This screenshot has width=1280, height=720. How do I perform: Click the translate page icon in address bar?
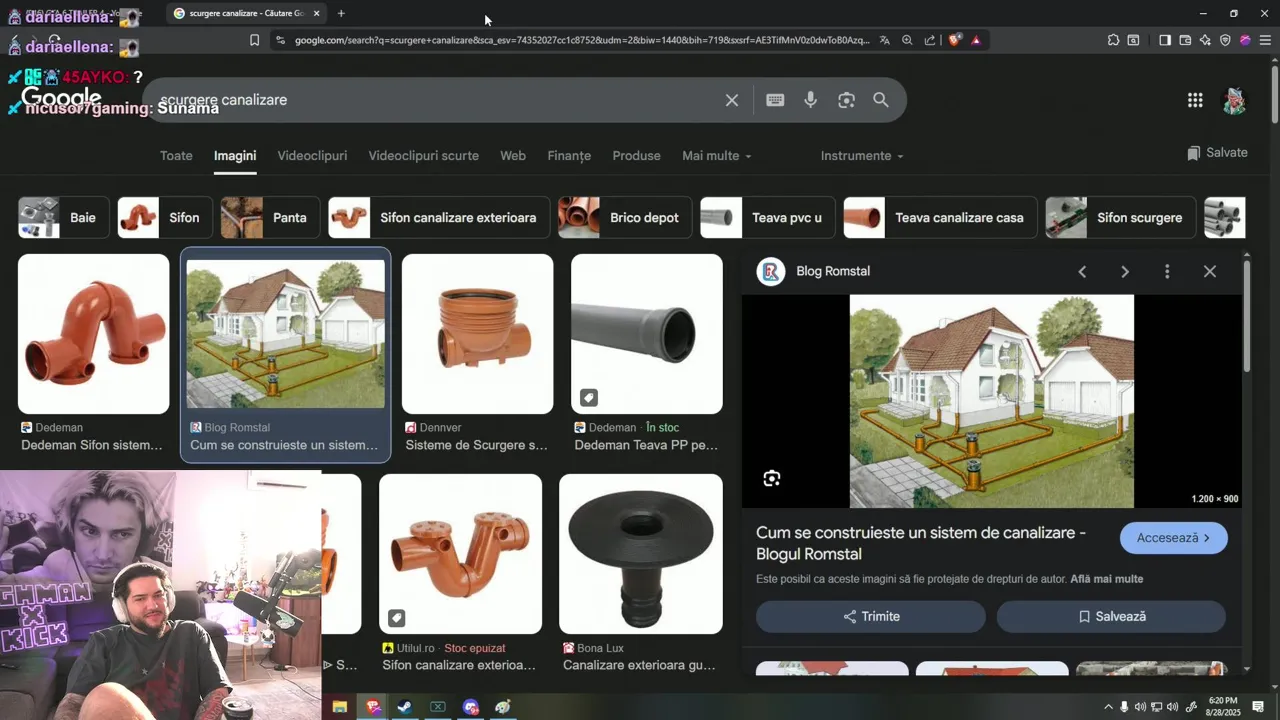pyautogui.click(x=885, y=40)
